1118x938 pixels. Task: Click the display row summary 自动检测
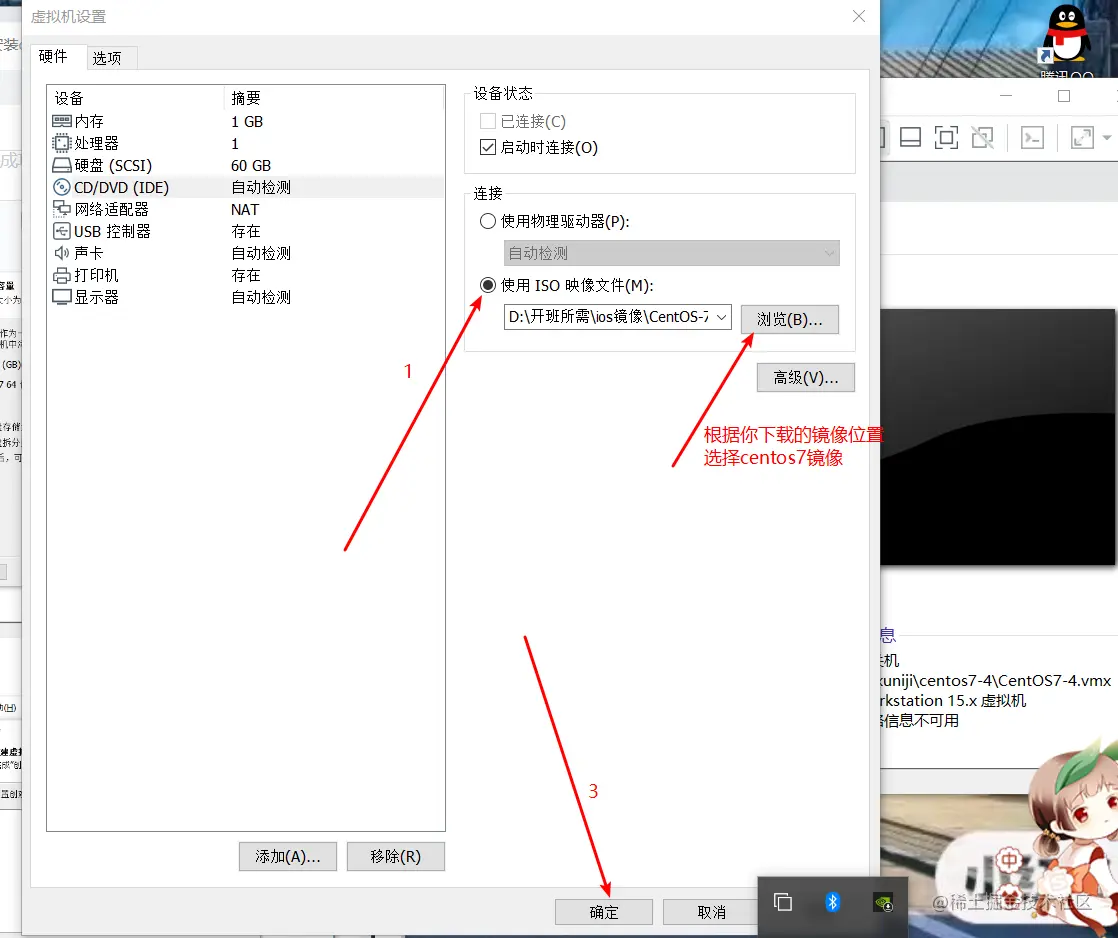point(261,297)
